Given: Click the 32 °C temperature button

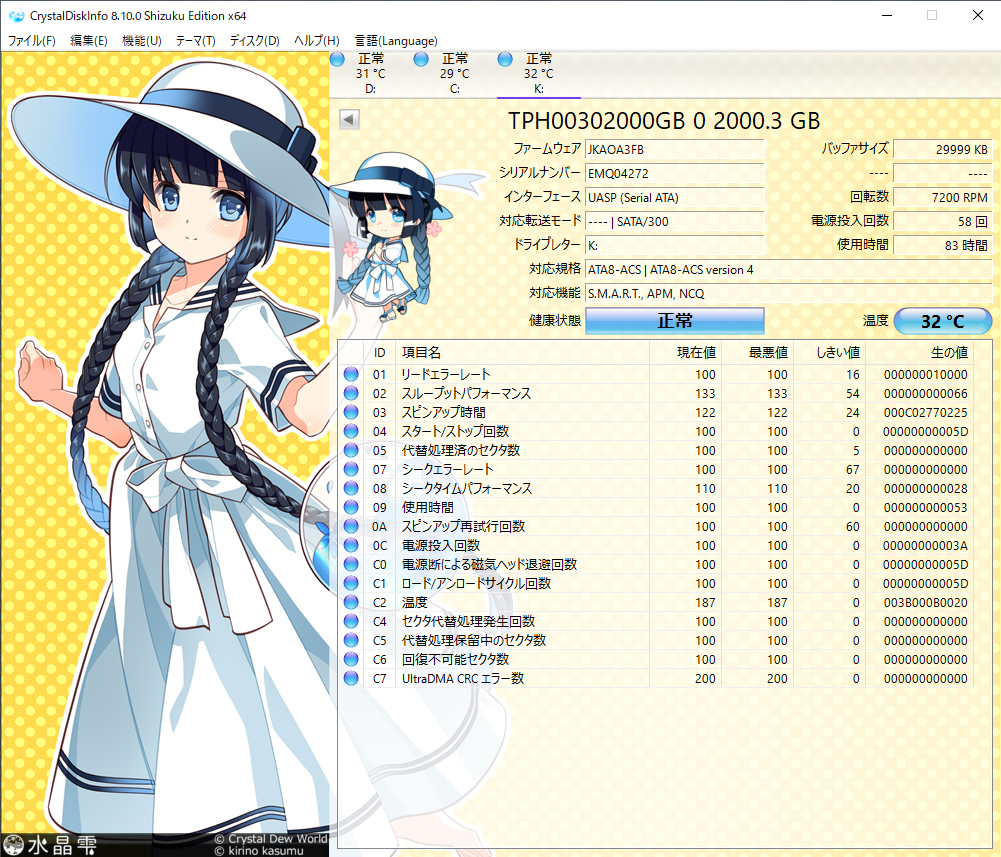Looking at the screenshot, I should click(942, 321).
